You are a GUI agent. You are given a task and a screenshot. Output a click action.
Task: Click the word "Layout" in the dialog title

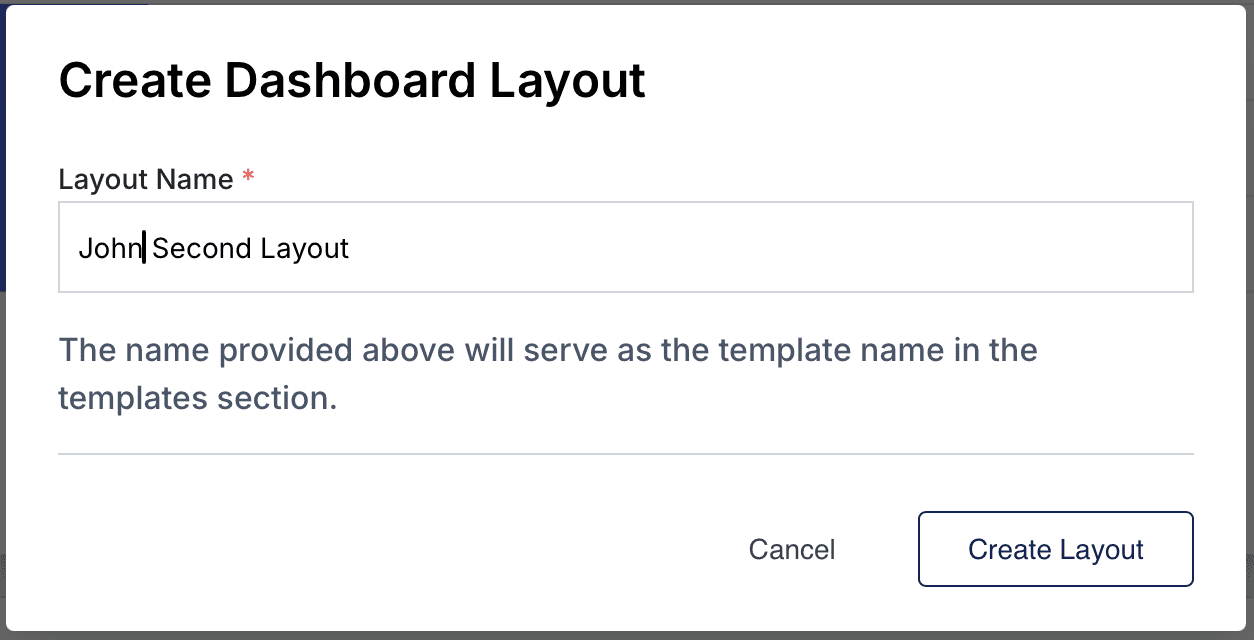point(567,80)
